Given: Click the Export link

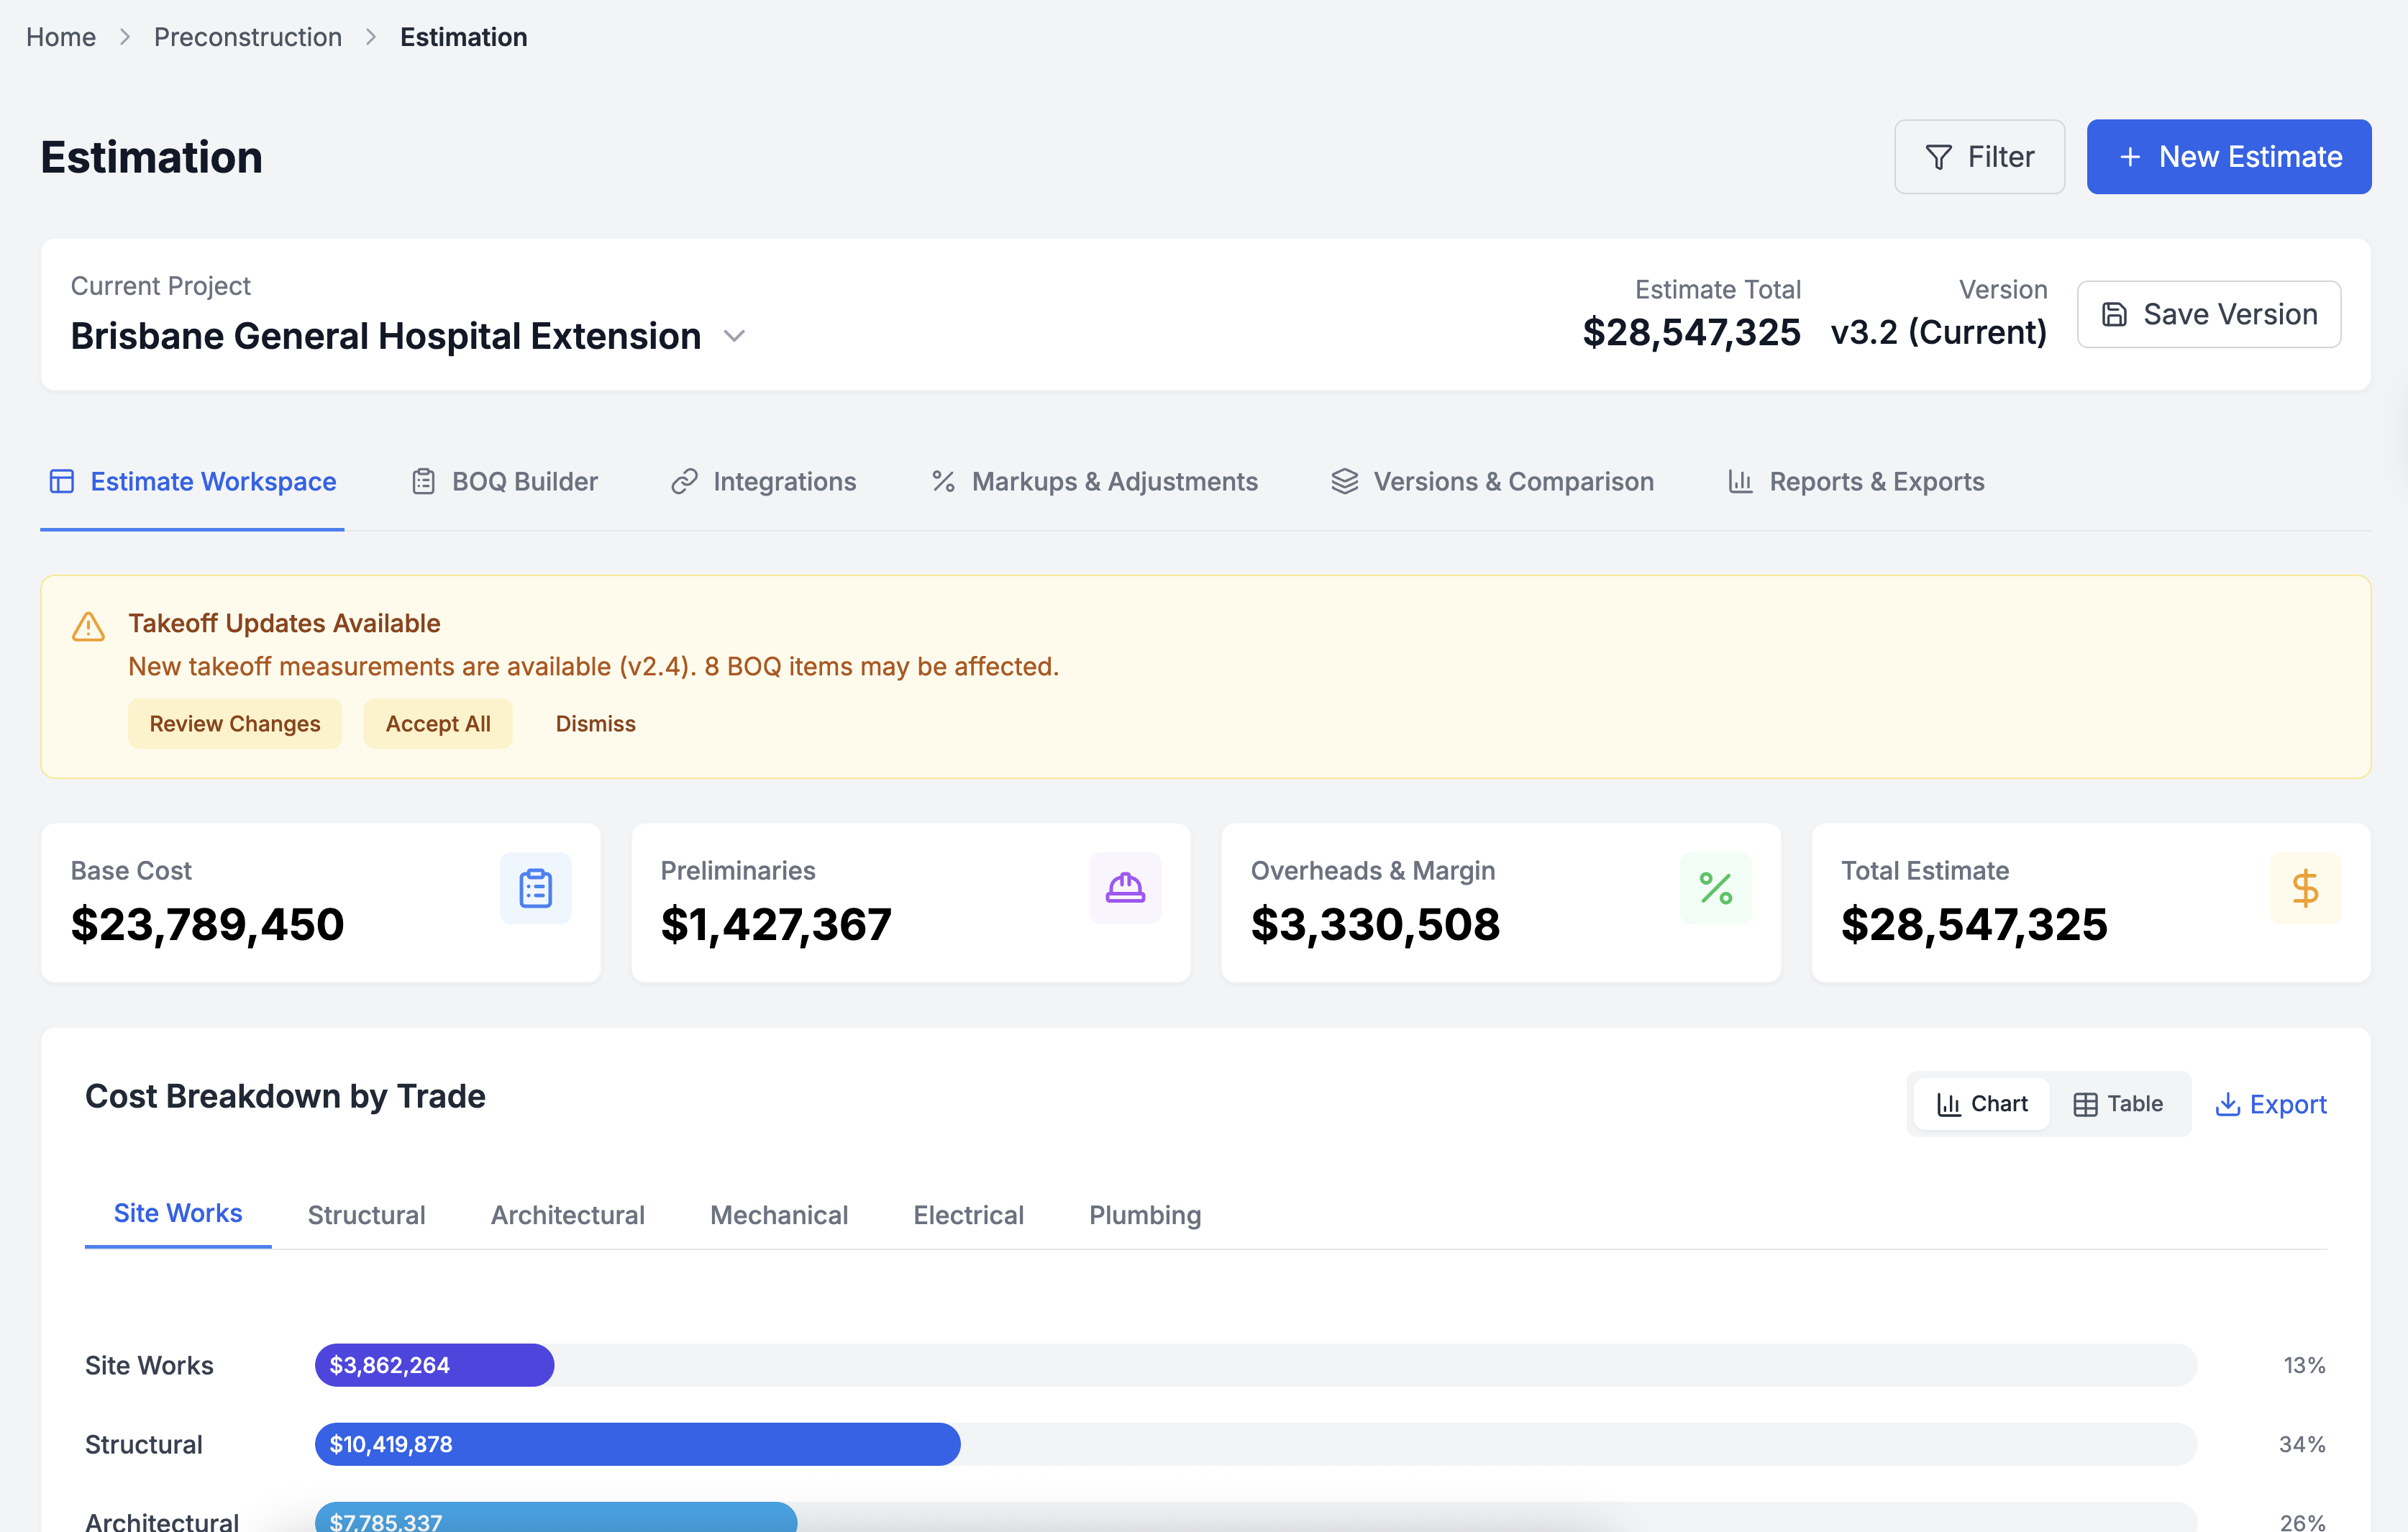Looking at the screenshot, I should coord(2271,1104).
